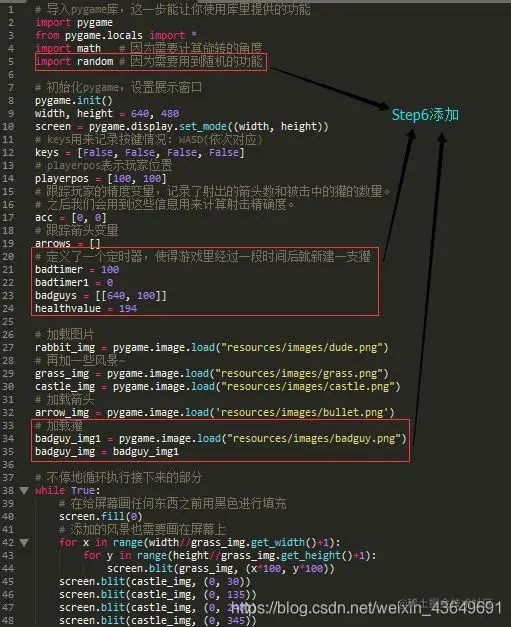The height and width of the screenshot is (627, 511).
Task: Click the badtimer = 100 line
Action: click(x=77, y=270)
